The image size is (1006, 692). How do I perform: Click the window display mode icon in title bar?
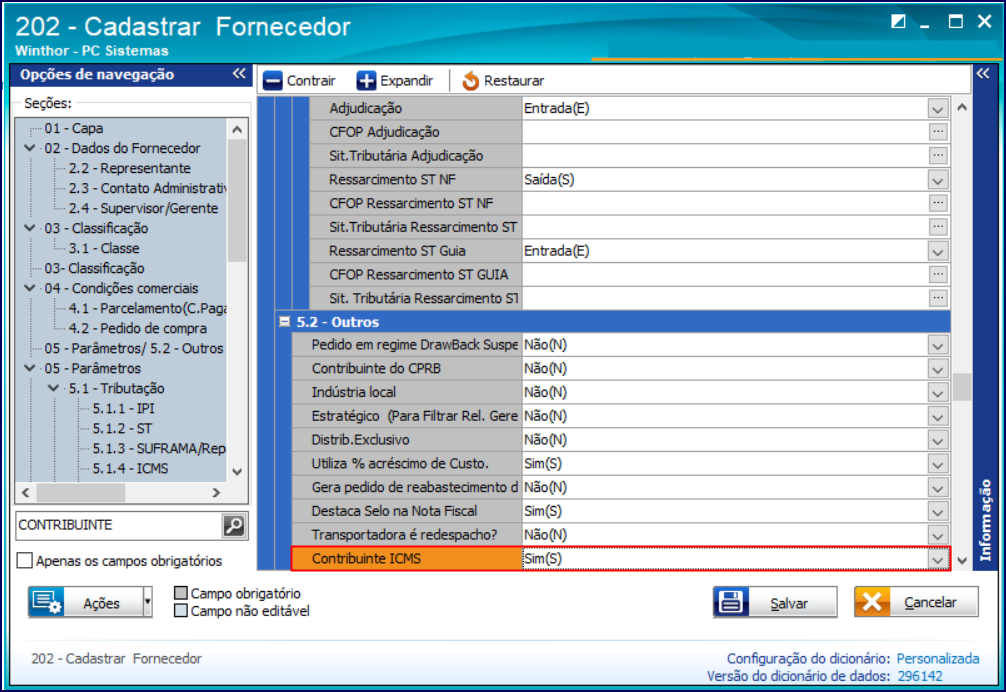pos(898,22)
